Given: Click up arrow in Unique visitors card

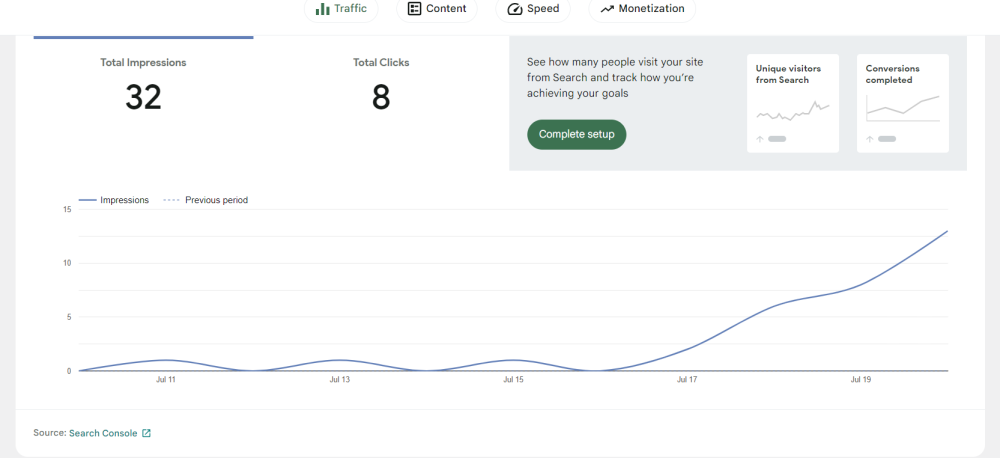Looking at the screenshot, I should pos(760,139).
